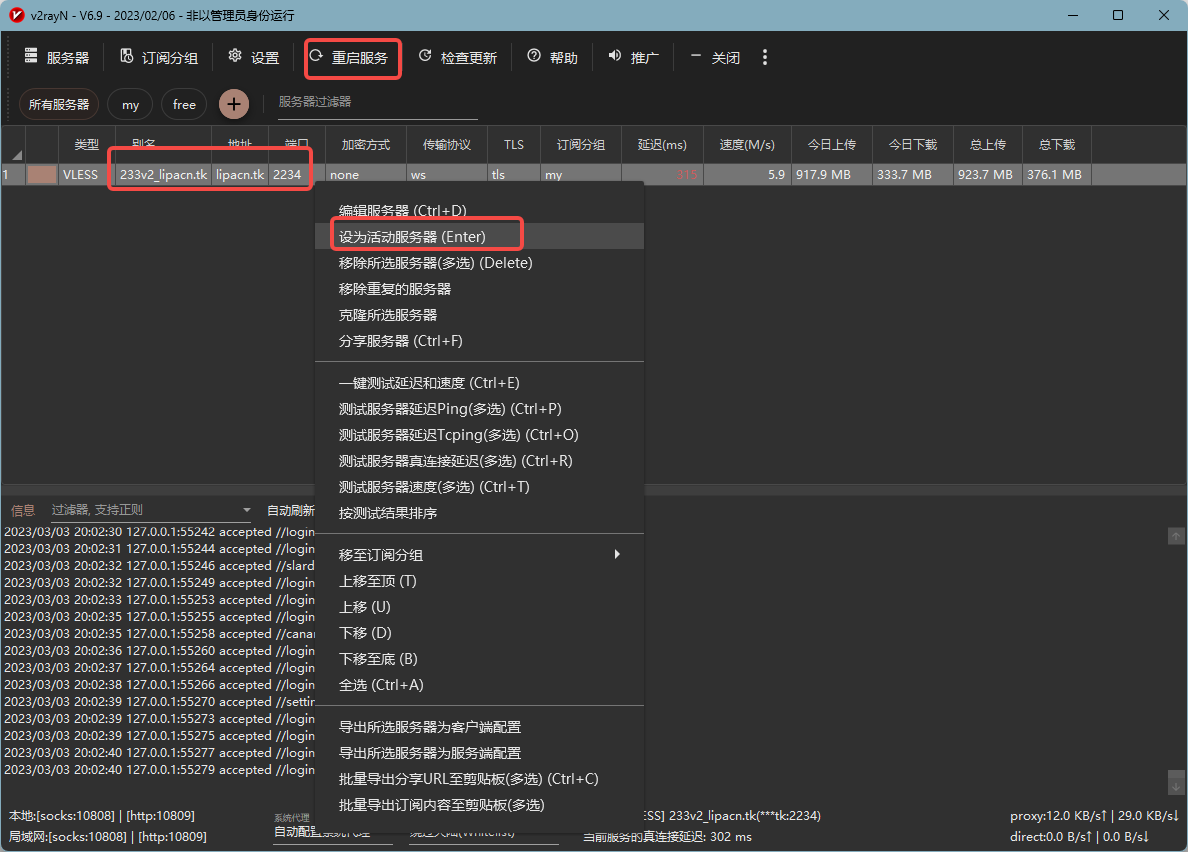
Task: Choose 分享服务器 (Ctrl+F) menu entry
Action: pos(479,341)
